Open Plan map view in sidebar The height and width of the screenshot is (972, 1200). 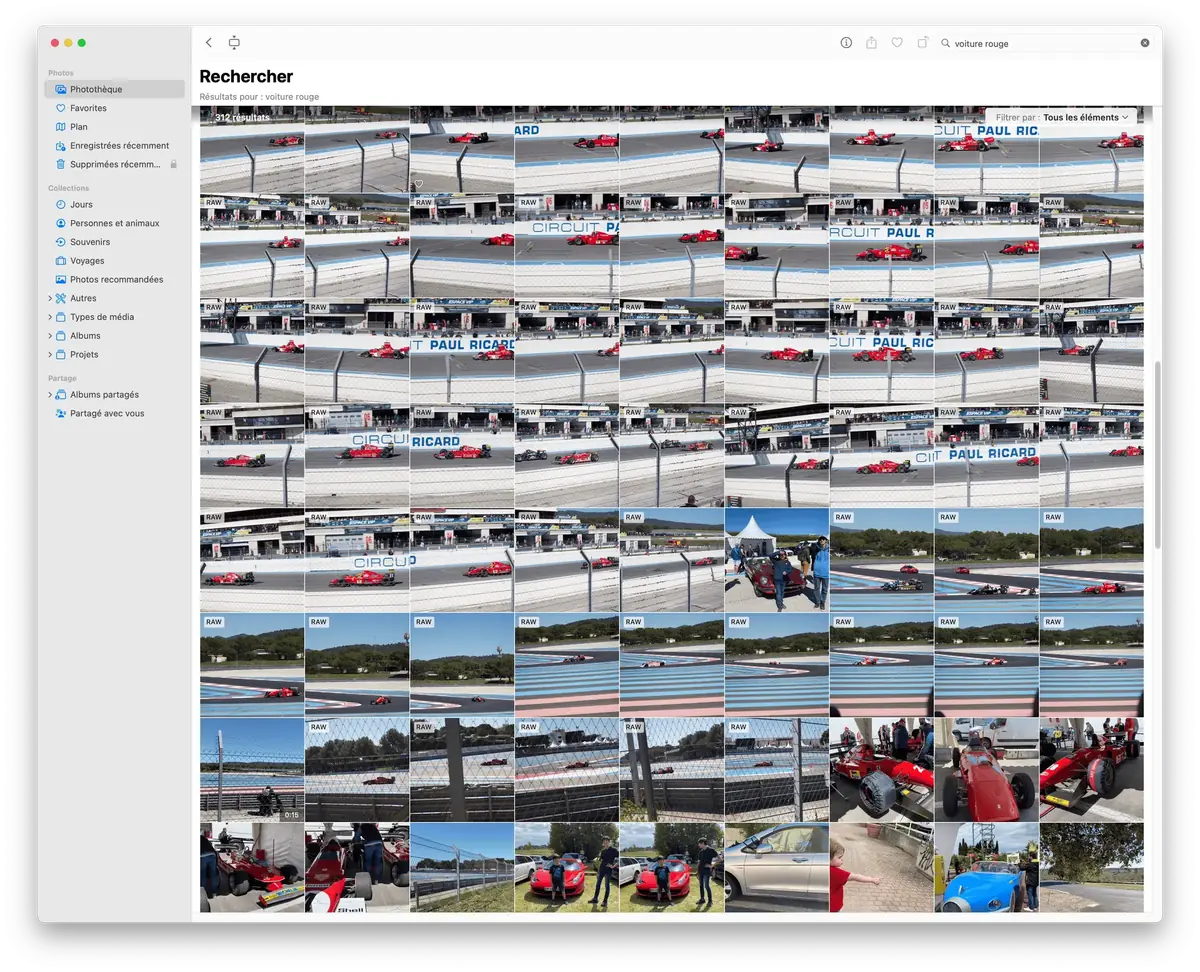click(79, 127)
